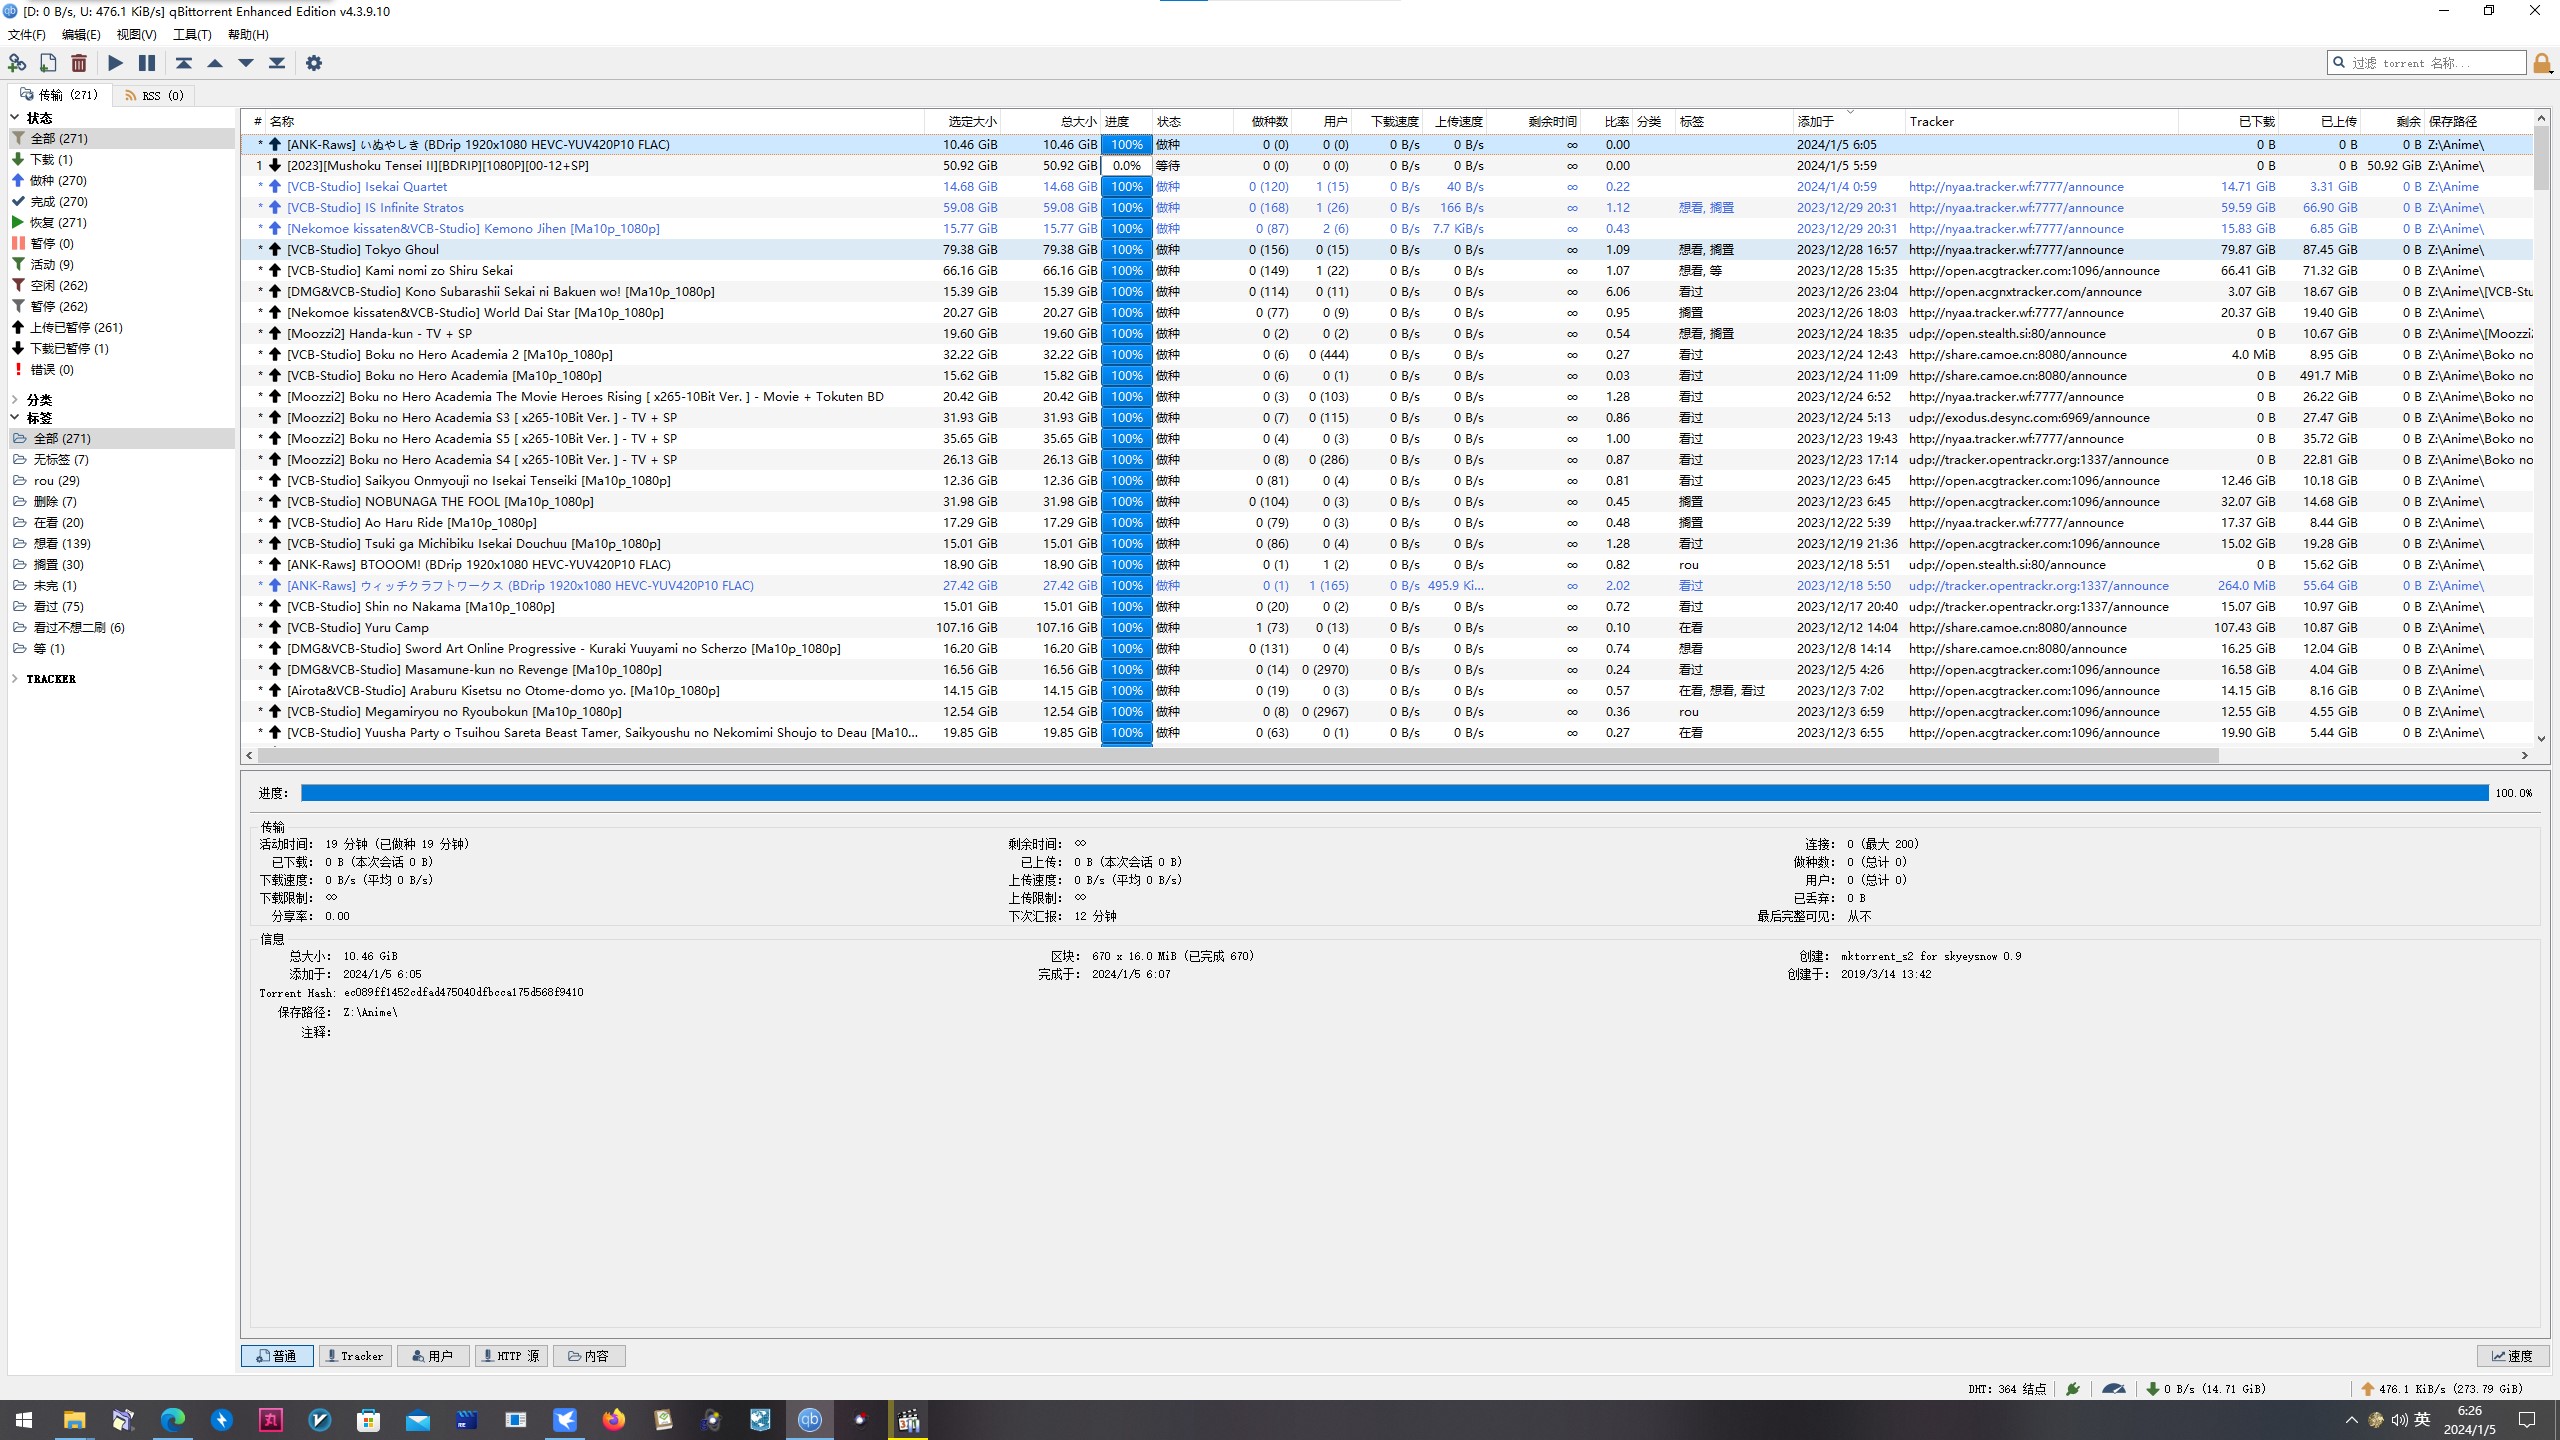2560x1440 pixels.
Task: Click the 过滤 torrent 名称 search field
Action: (2427, 63)
